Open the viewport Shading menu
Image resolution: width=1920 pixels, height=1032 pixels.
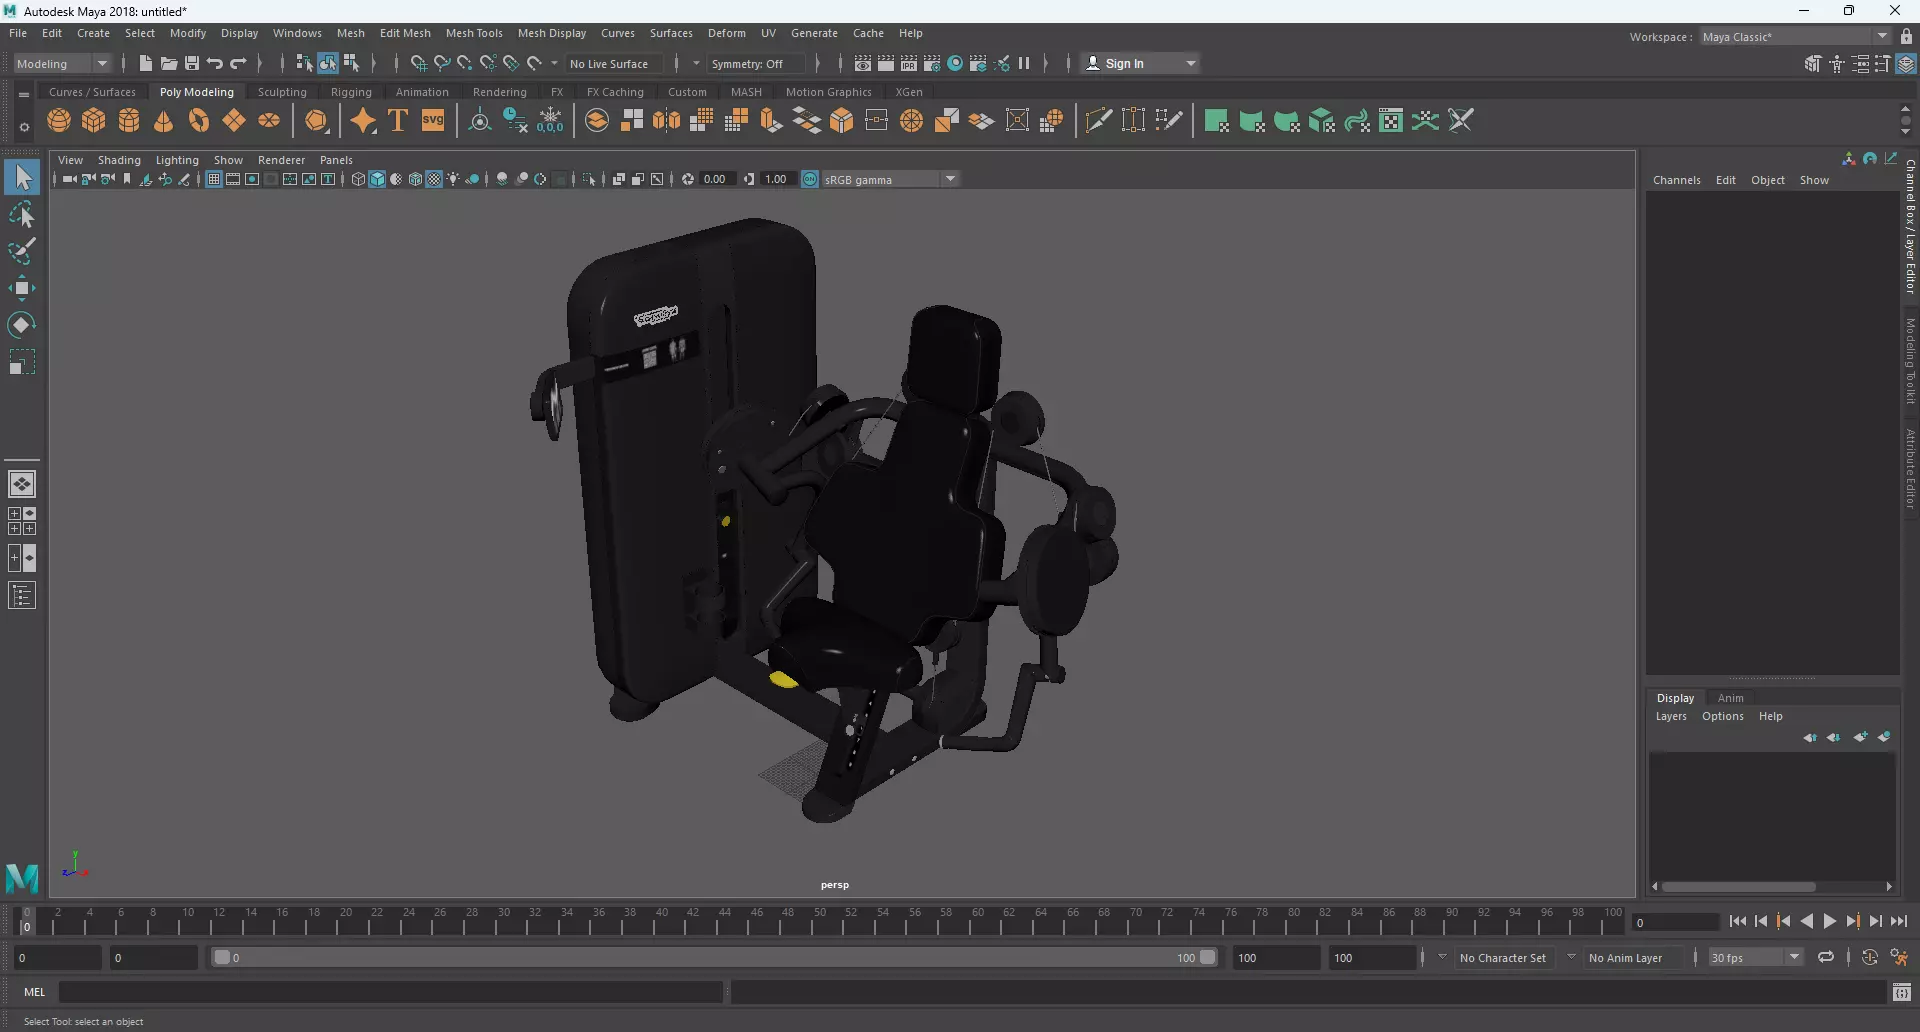pyautogui.click(x=119, y=160)
